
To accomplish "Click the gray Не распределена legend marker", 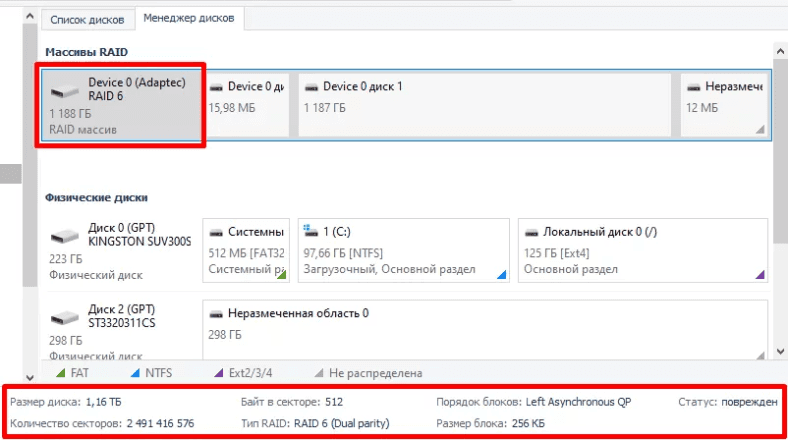I will tap(319, 373).
